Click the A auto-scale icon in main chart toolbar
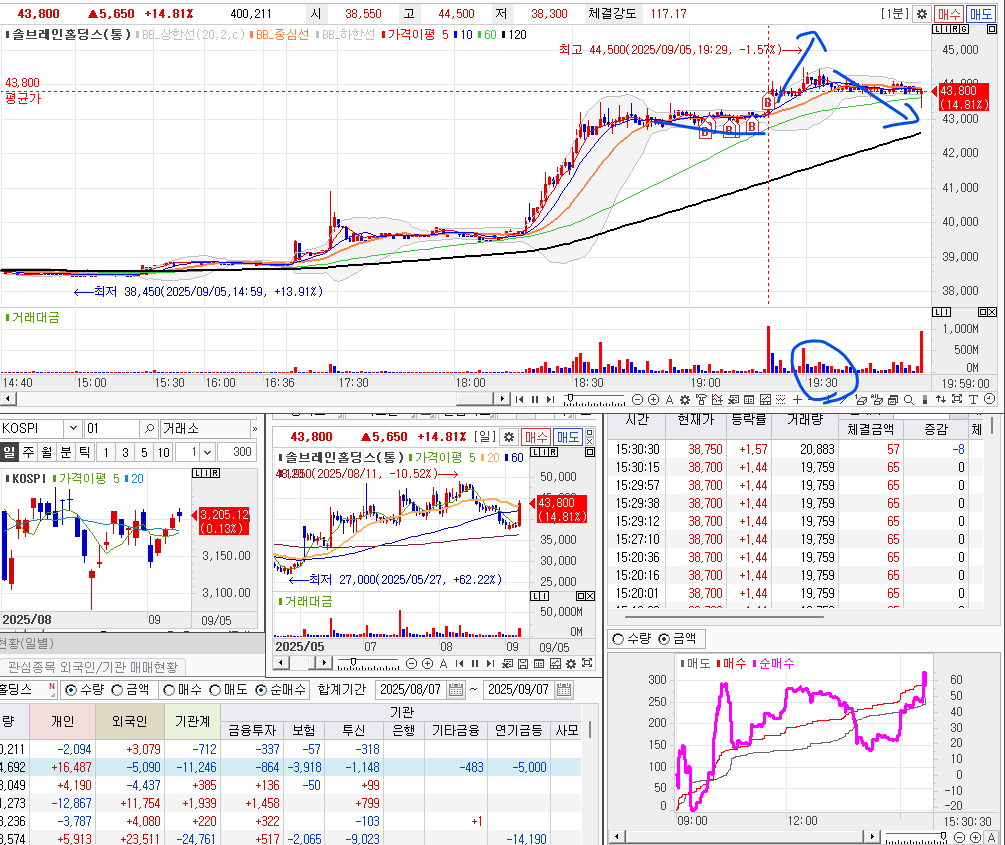1005x845 pixels. coord(669,399)
